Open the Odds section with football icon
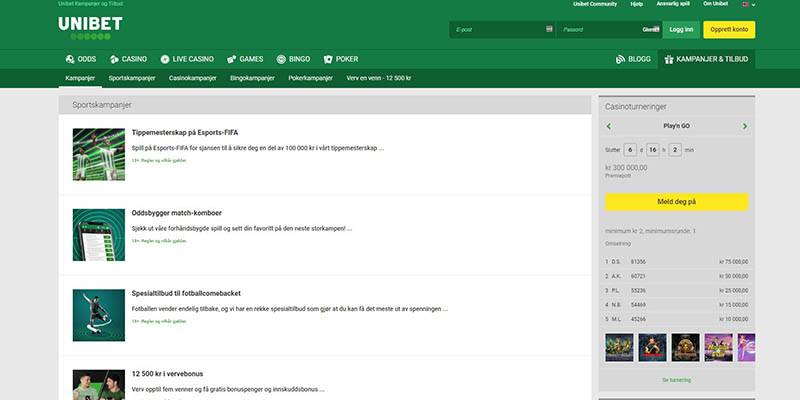This screenshot has width=800, height=400. click(x=81, y=59)
